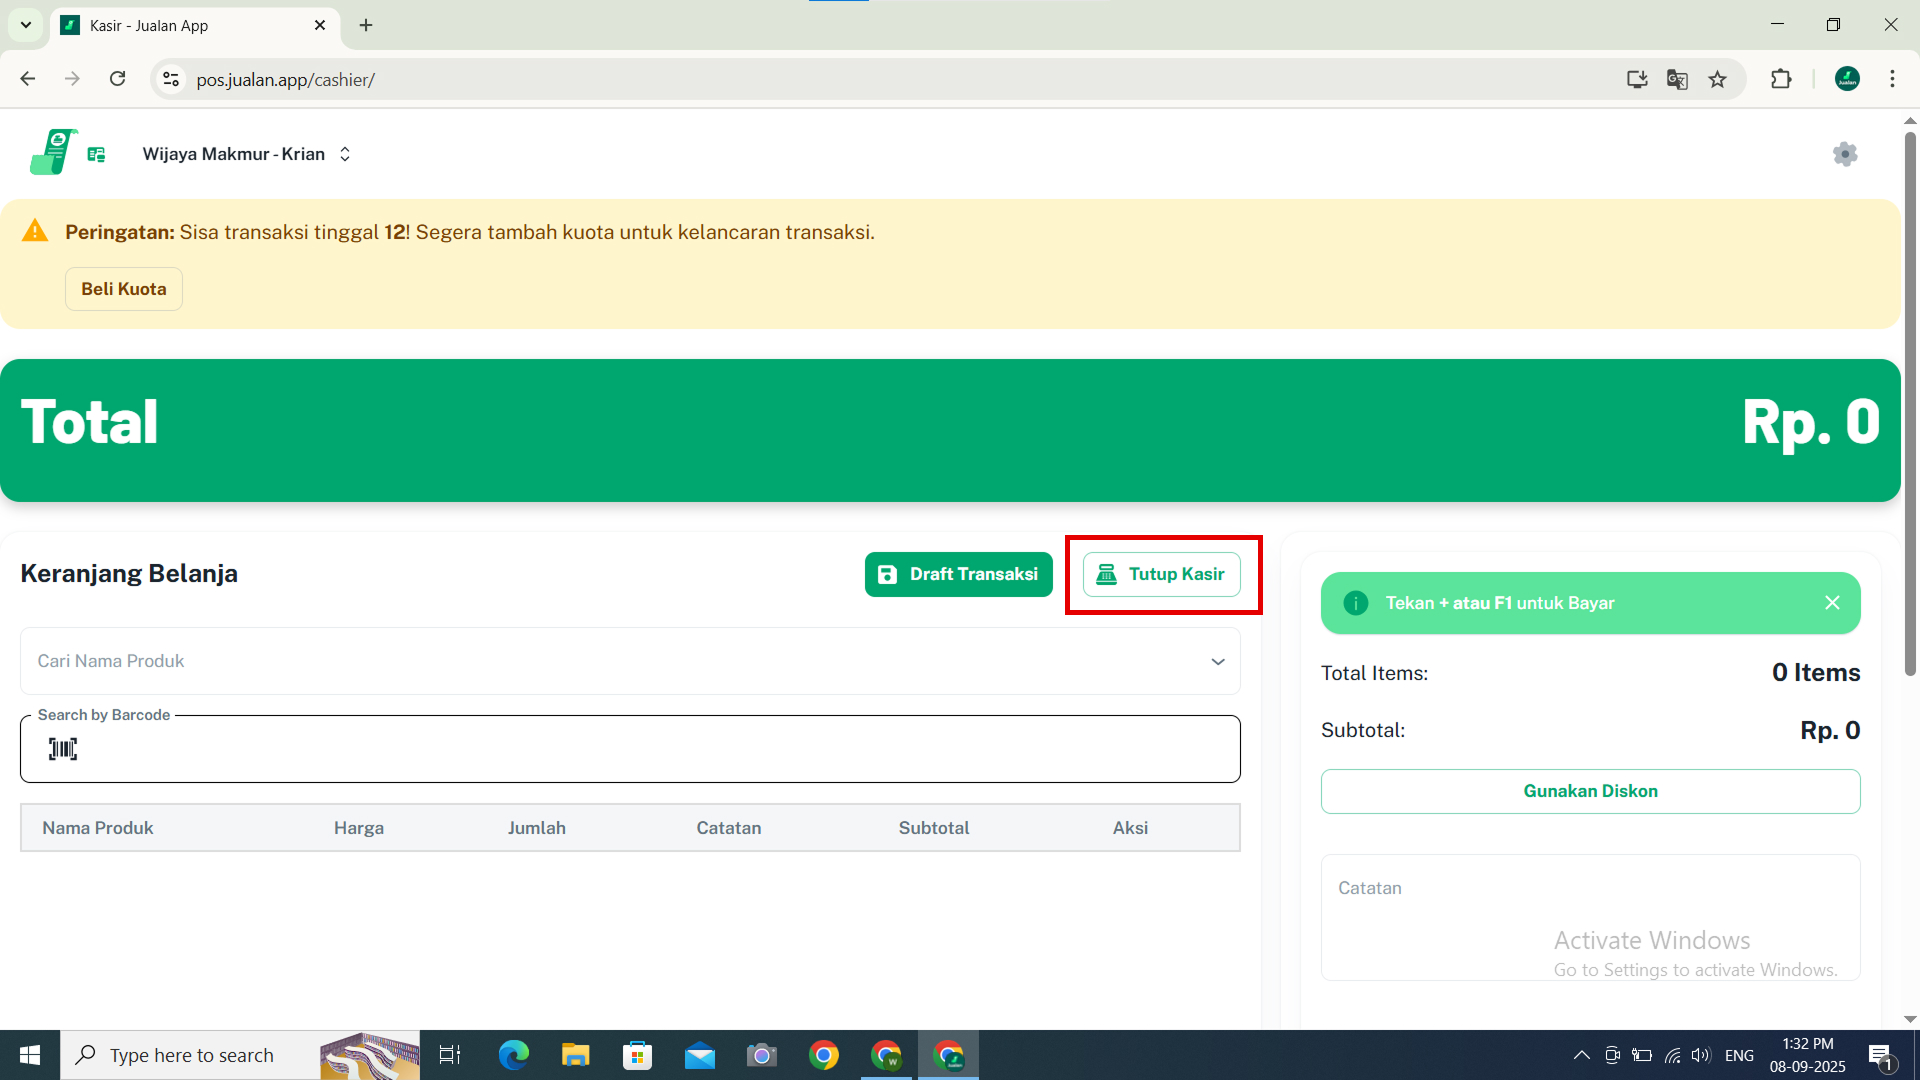Expand Chrome tab search chevron
The height and width of the screenshot is (1080, 1920).
26,25
